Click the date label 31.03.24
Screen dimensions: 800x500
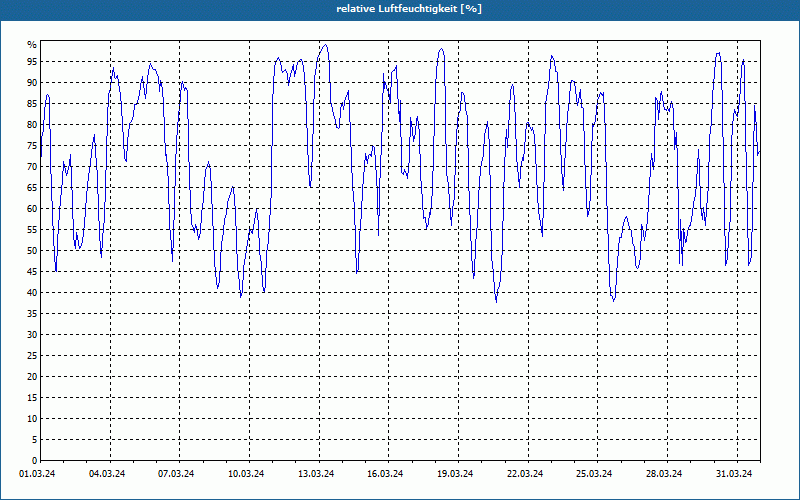tap(734, 474)
